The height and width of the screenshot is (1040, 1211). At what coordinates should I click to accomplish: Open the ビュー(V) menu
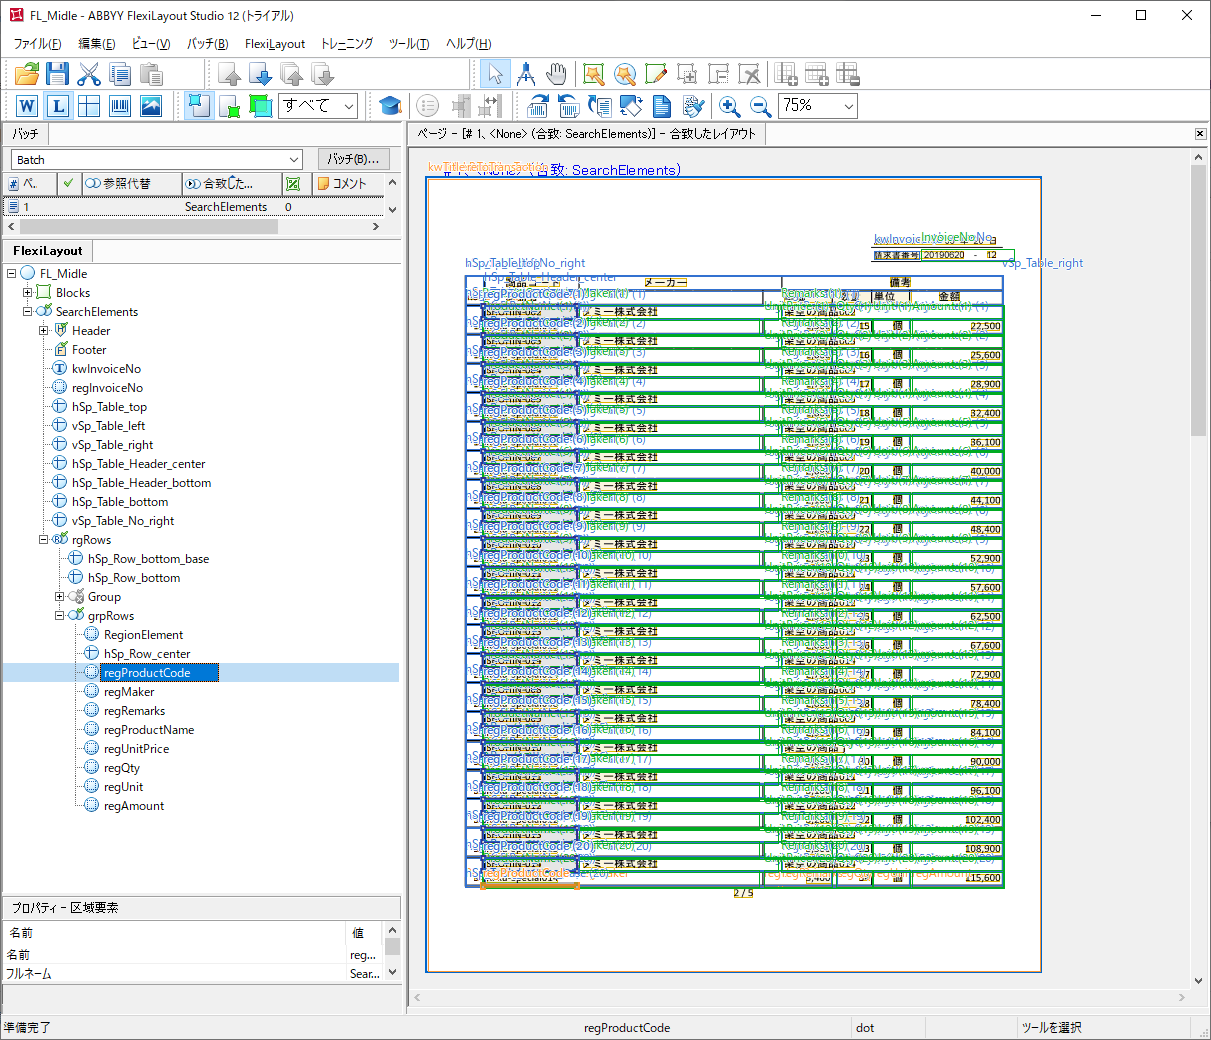click(x=151, y=44)
